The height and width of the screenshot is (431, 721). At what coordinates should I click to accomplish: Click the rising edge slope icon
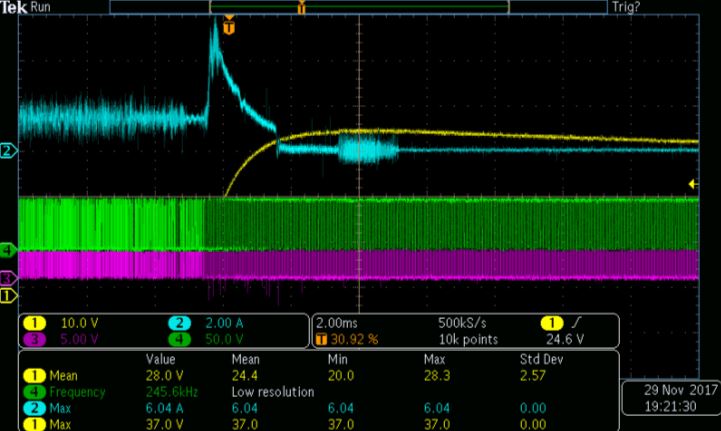[576, 322]
